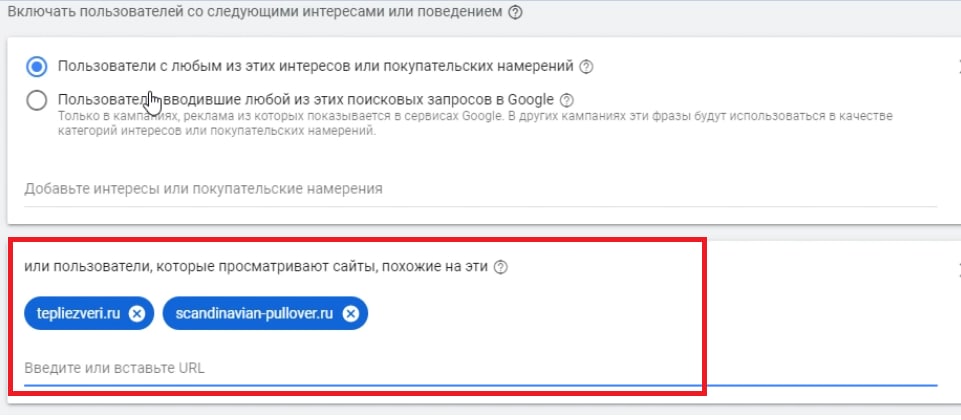Select the Google search queries radio button
This screenshot has width=961, height=420.
click(x=37, y=100)
